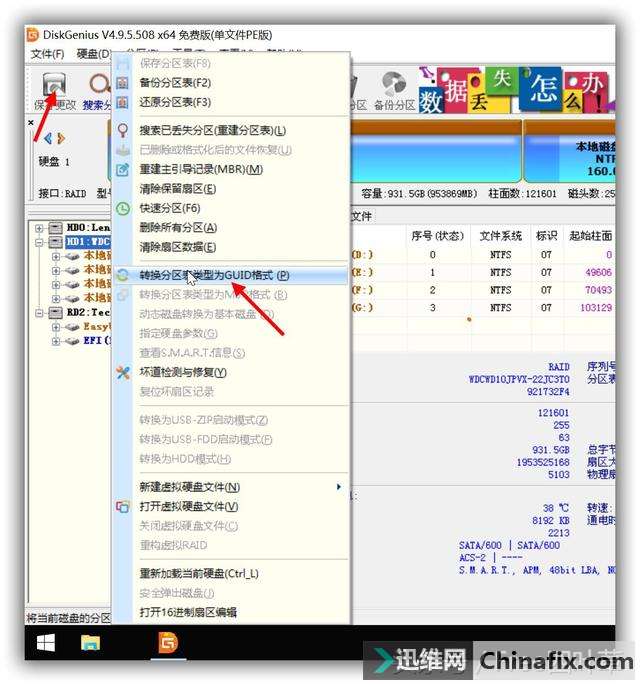This screenshot has height=685, width=640.
Task: Click the previous disk left arrow
Action: [x=48, y=138]
